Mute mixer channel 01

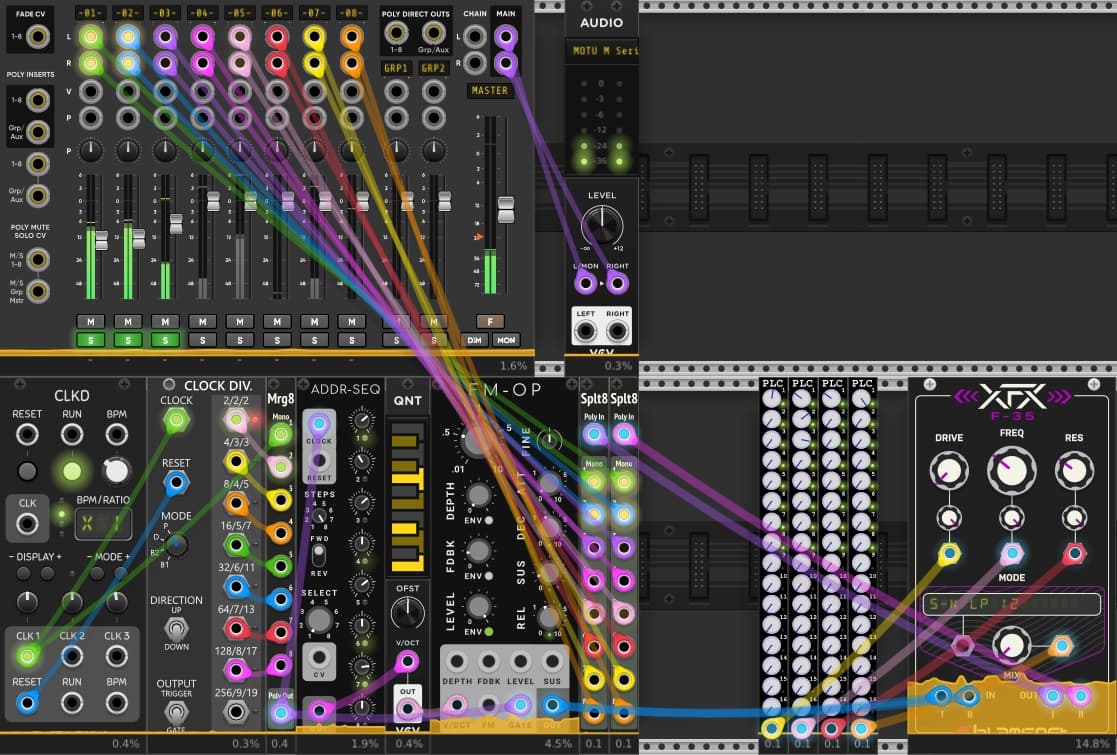[x=90, y=322]
